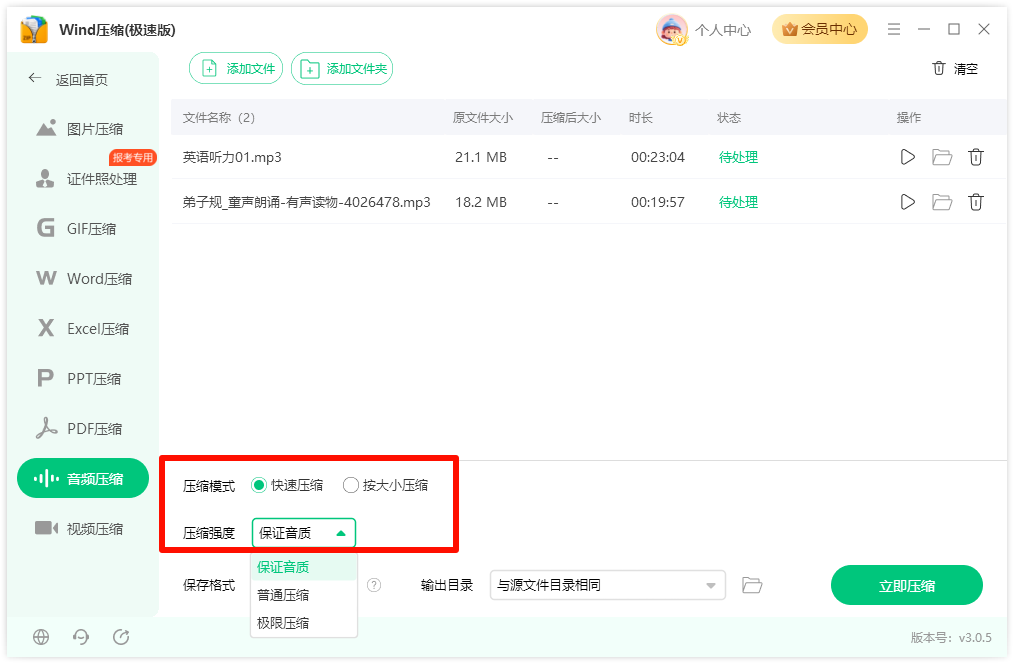Play the 英语听力01.mp3 audio file
Viewport: 1014px width, 664px height.
click(907, 157)
